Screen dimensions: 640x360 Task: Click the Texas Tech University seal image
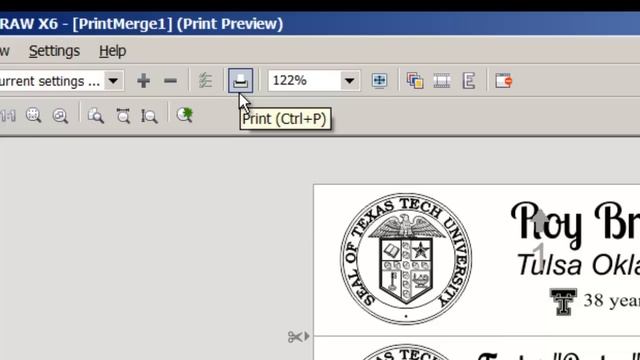pyautogui.click(x=406, y=259)
